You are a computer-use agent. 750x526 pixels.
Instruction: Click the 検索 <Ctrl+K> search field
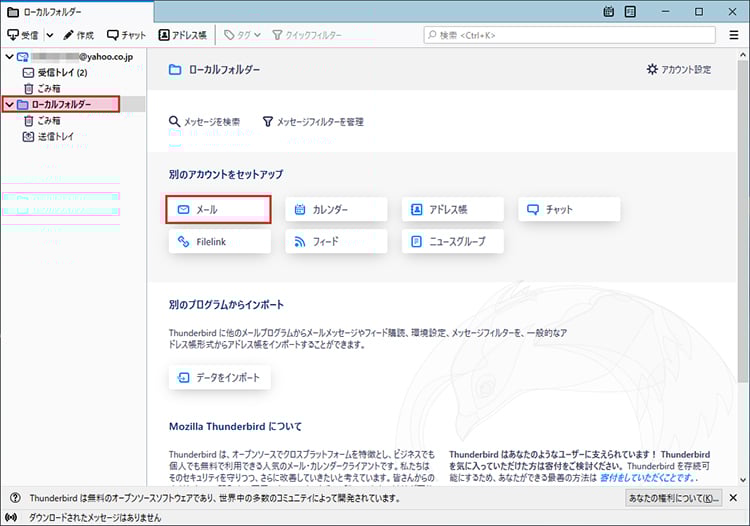(569, 35)
